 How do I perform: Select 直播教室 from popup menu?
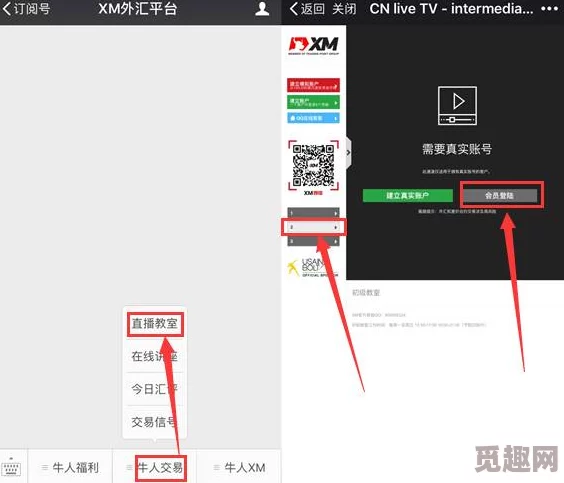tap(155, 324)
